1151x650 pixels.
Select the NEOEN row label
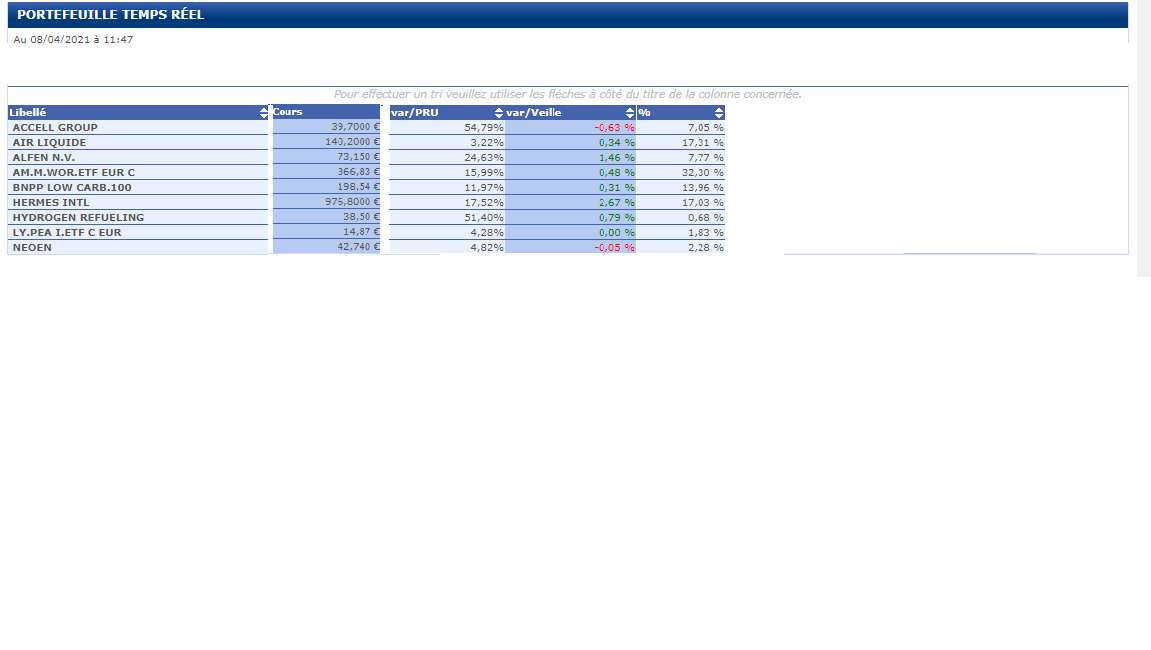tap(32, 248)
